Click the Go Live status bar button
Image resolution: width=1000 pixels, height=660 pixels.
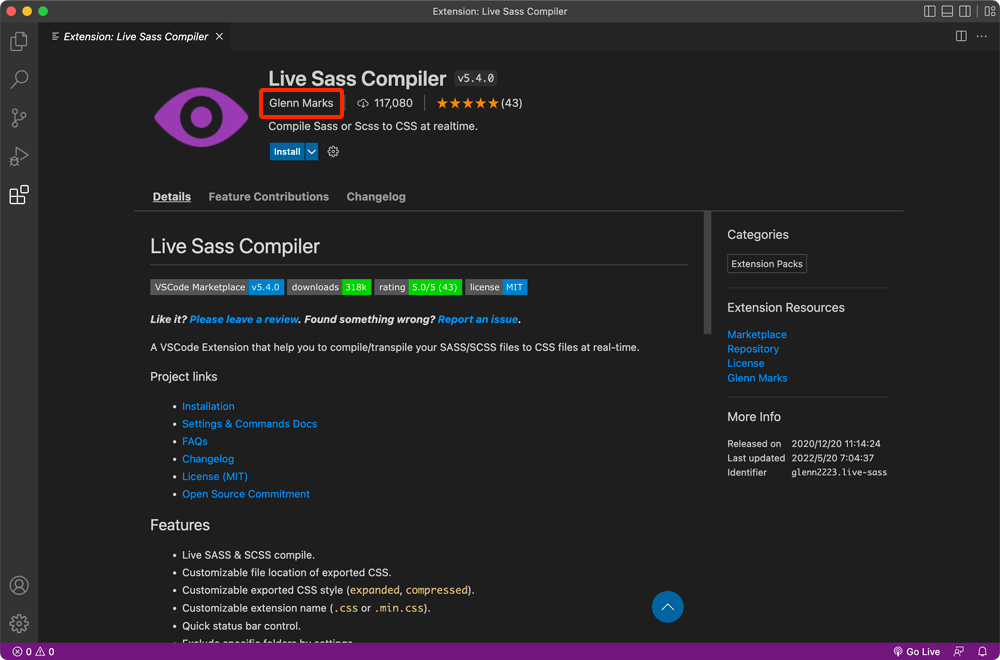point(916,652)
